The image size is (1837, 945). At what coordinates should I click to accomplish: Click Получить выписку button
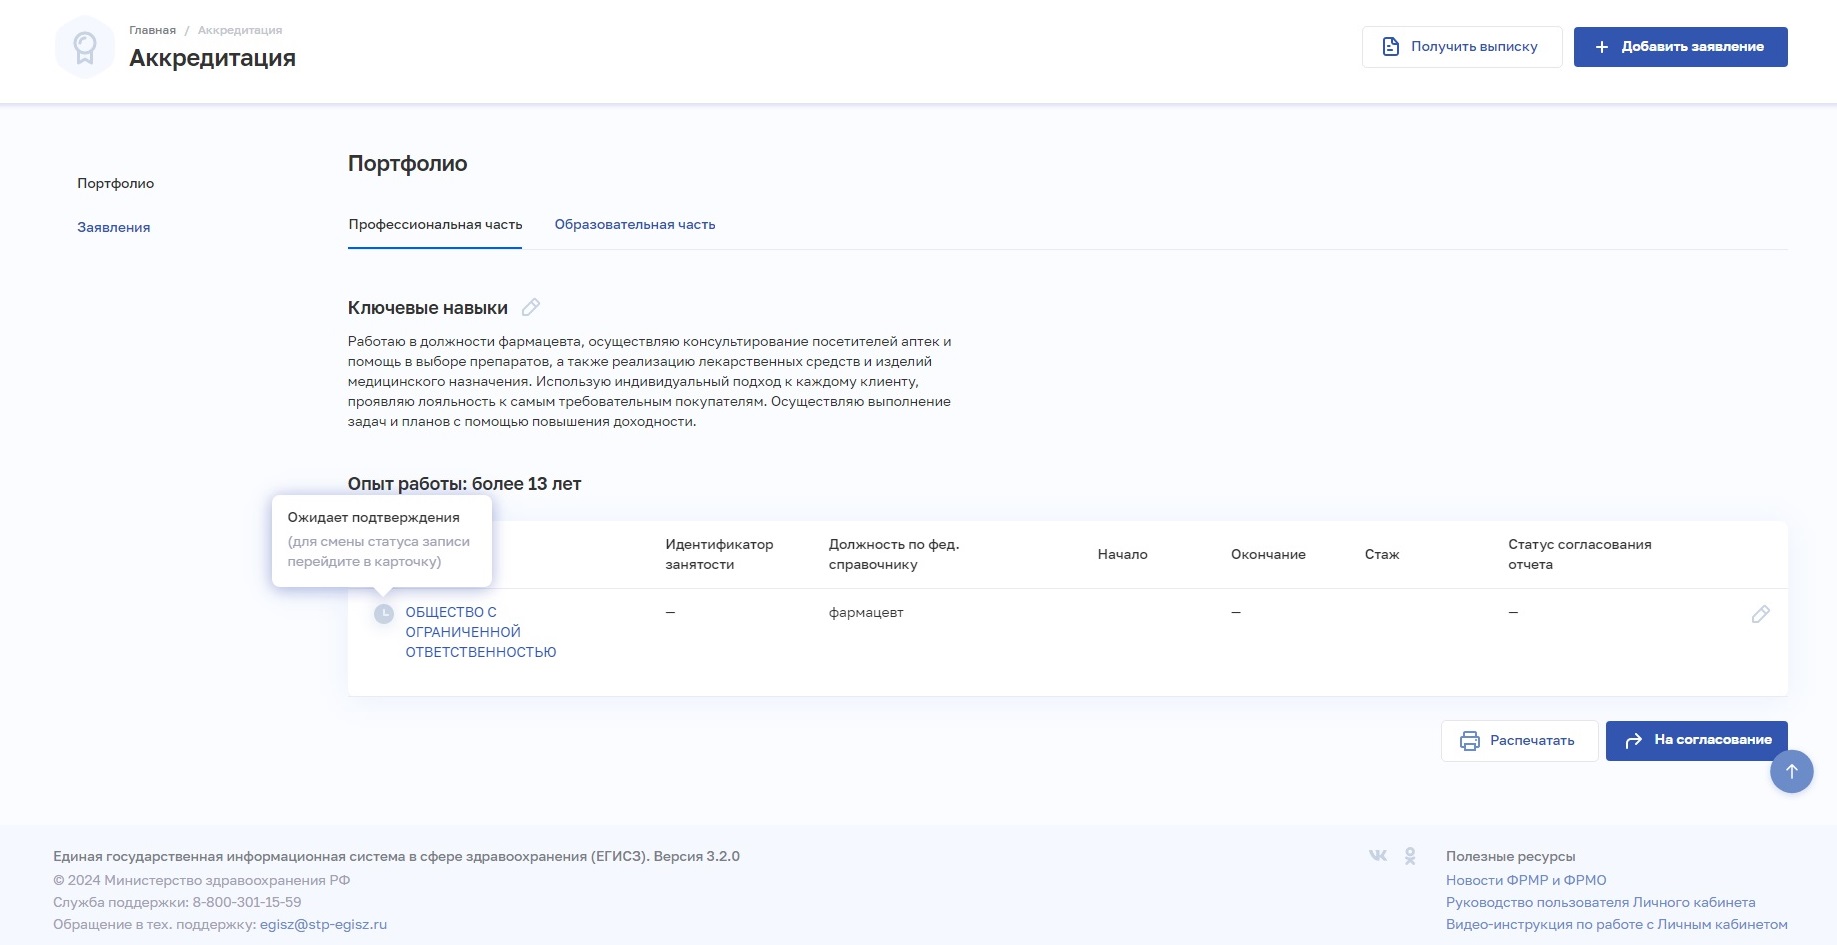pyautogui.click(x=1462, y=47)
